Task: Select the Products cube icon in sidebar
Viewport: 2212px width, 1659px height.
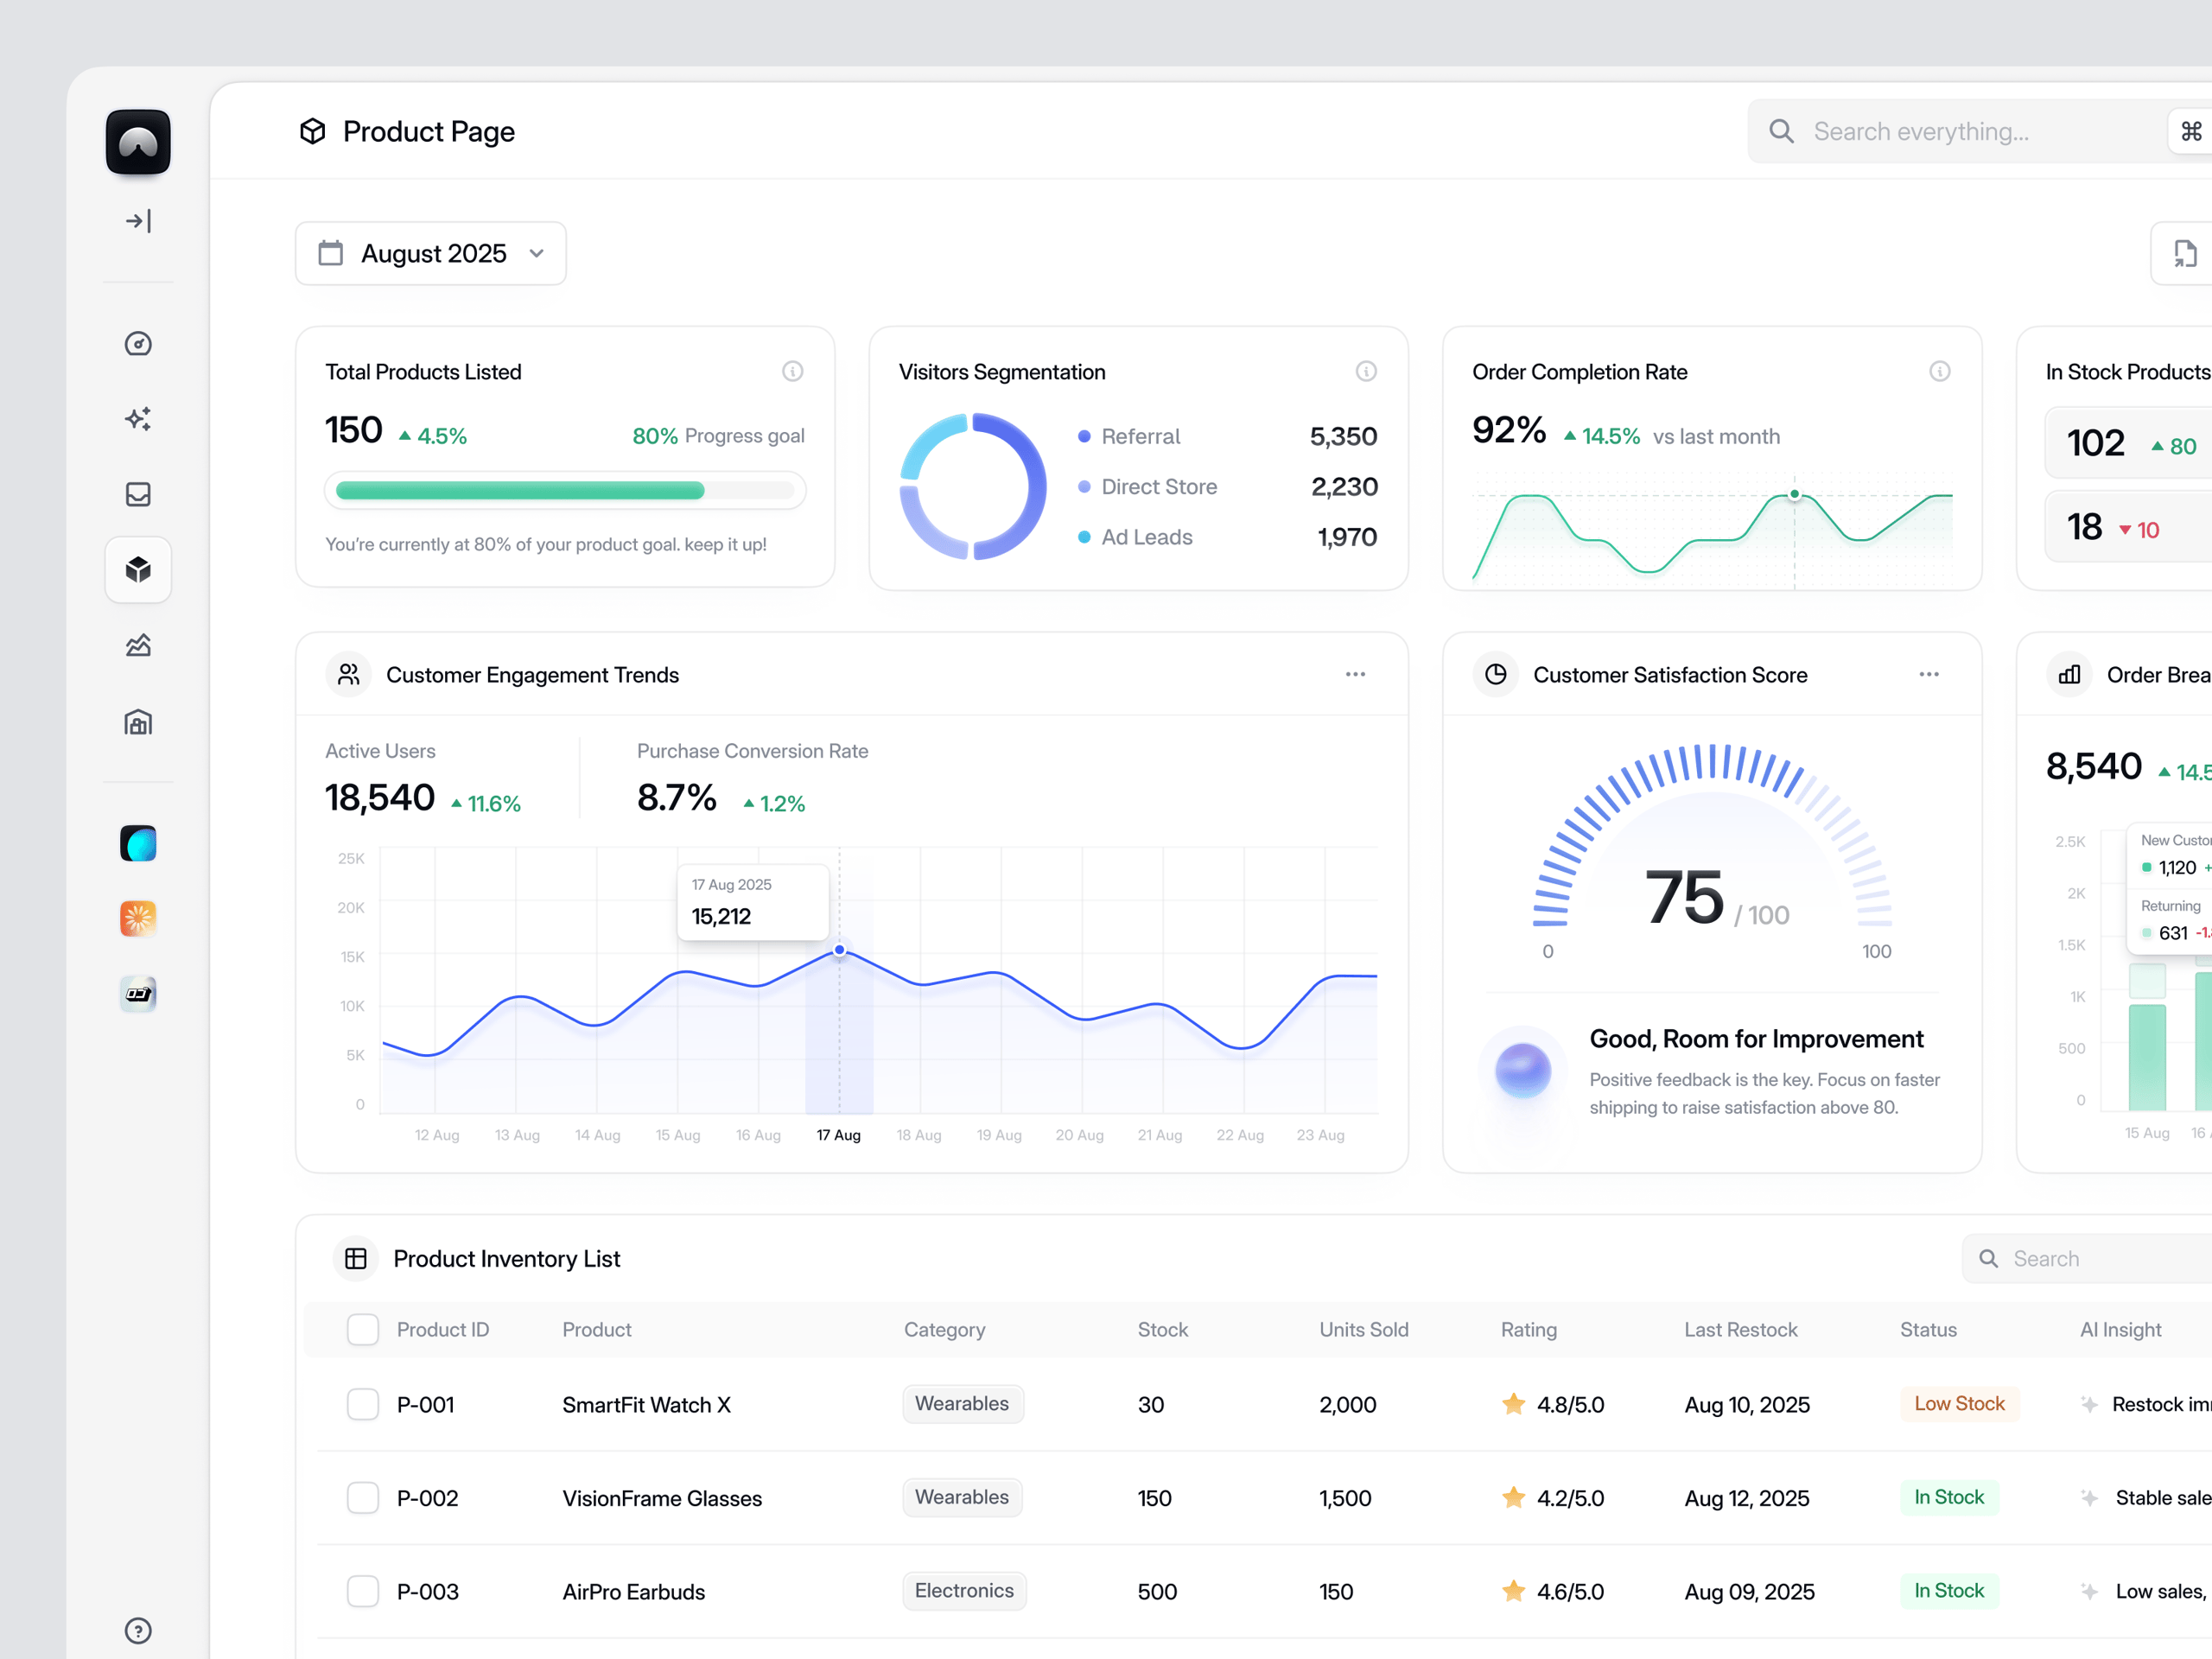Action: [137, 570]
